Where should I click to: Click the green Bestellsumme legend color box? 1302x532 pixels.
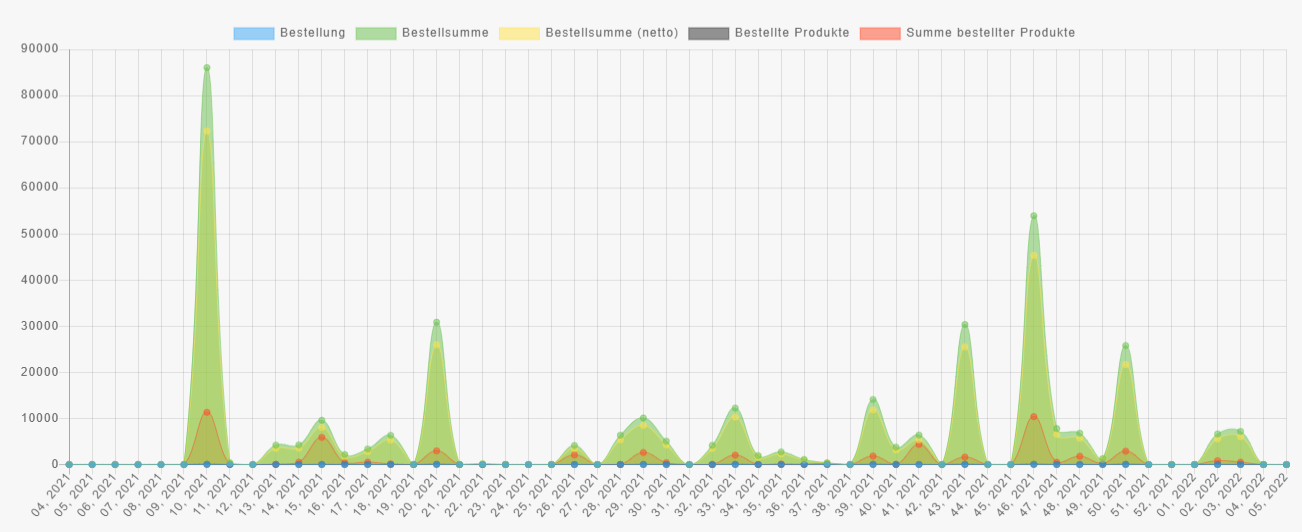[x=375, y=33]
